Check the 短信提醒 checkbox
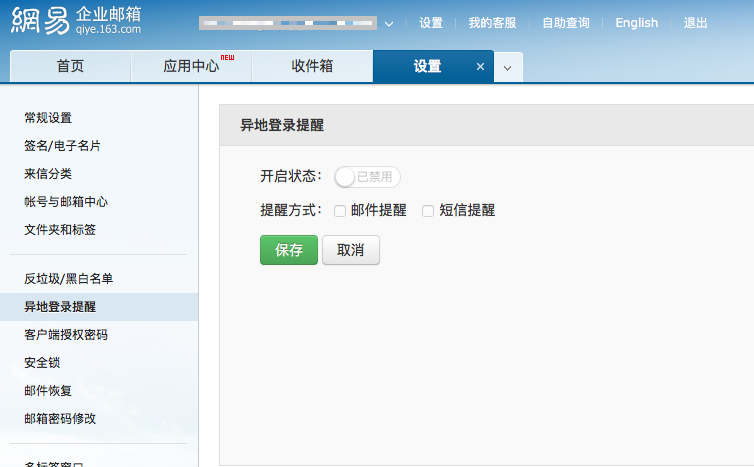Image resolution: width=754 pixels, height=467 pixels. 428,211
